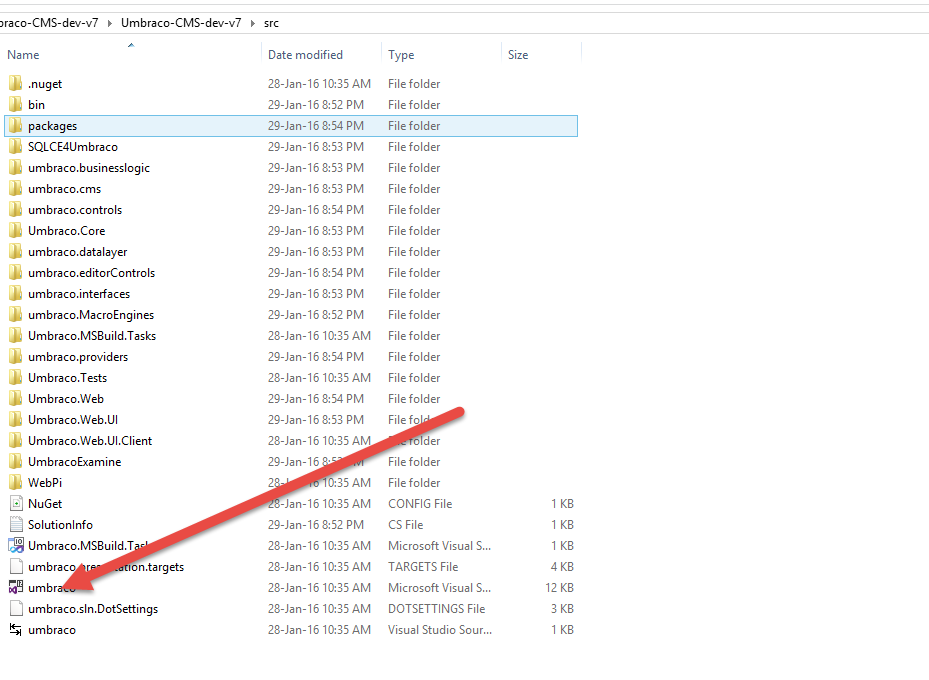Click '3 KB' size cell
Screen dimensions: 929x680
[562, 609]
